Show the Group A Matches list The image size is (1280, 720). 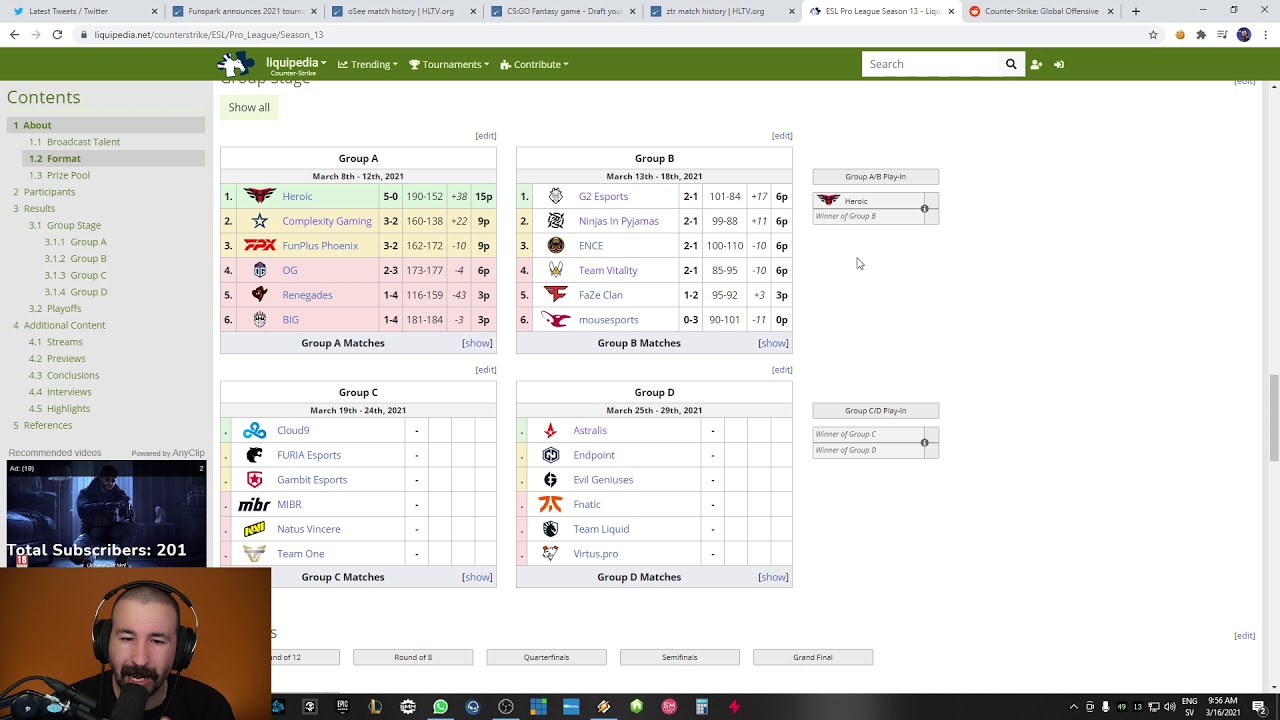(477, 343)
